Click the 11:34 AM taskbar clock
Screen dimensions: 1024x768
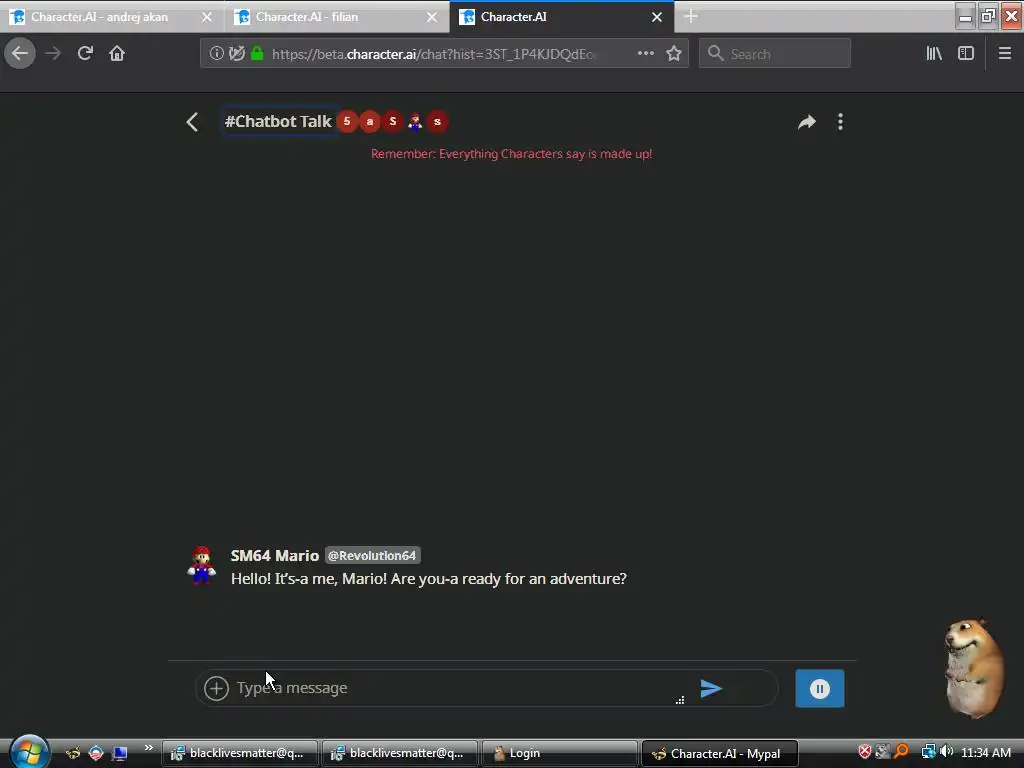click(x=986, y=753)
